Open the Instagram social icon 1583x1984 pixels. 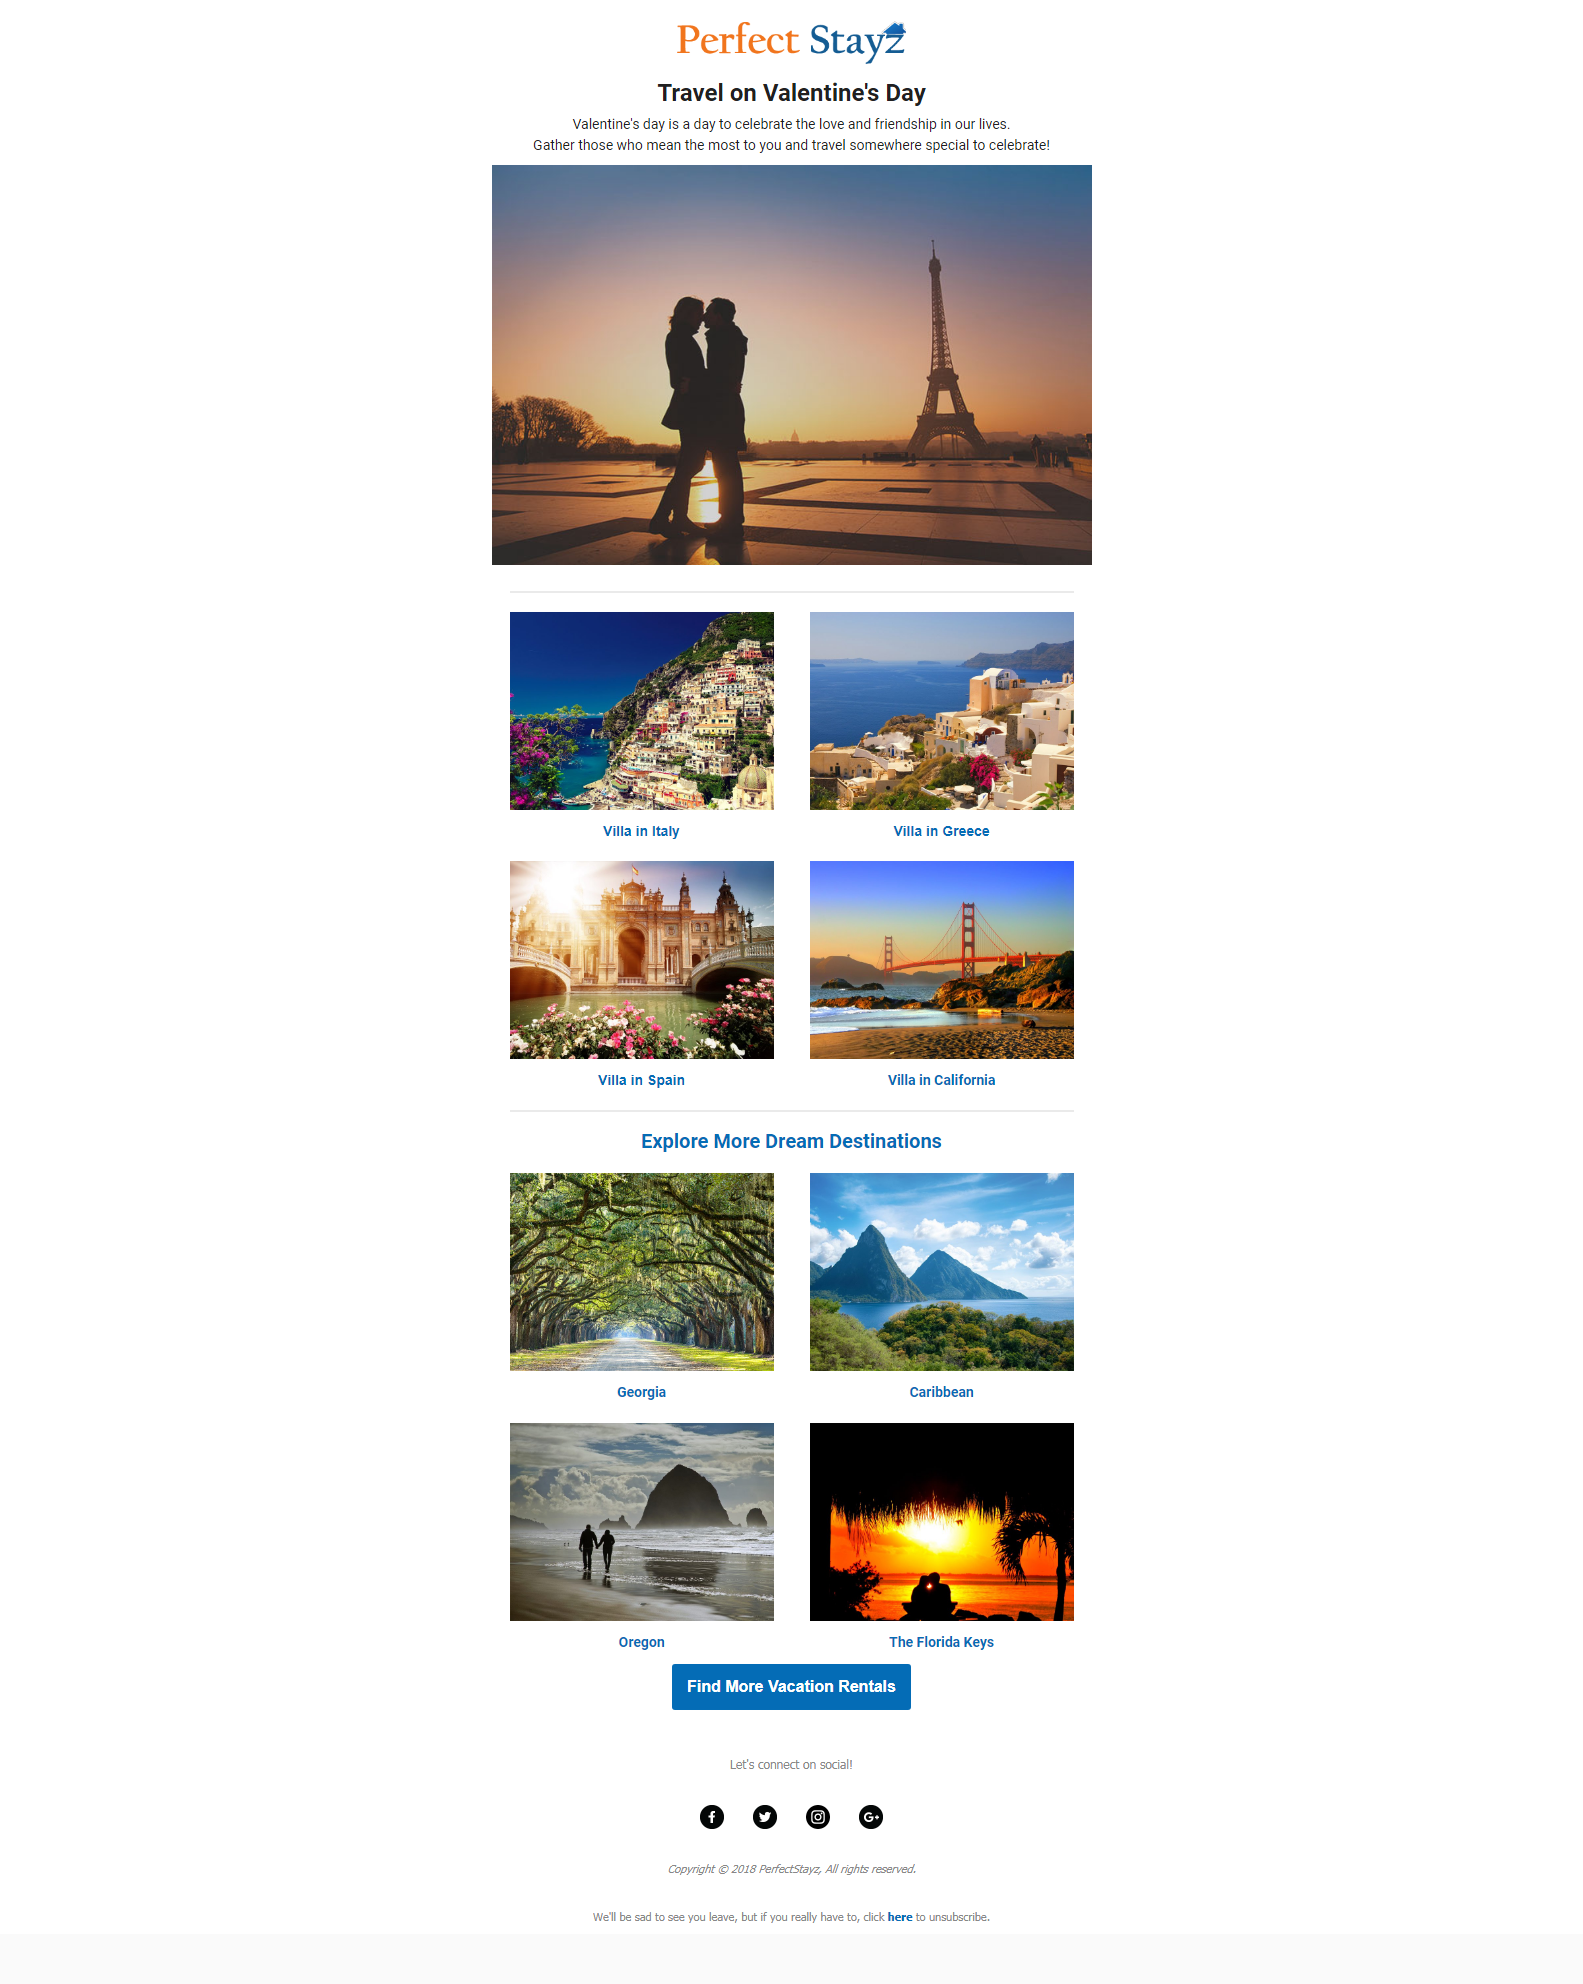point(818,1817)
